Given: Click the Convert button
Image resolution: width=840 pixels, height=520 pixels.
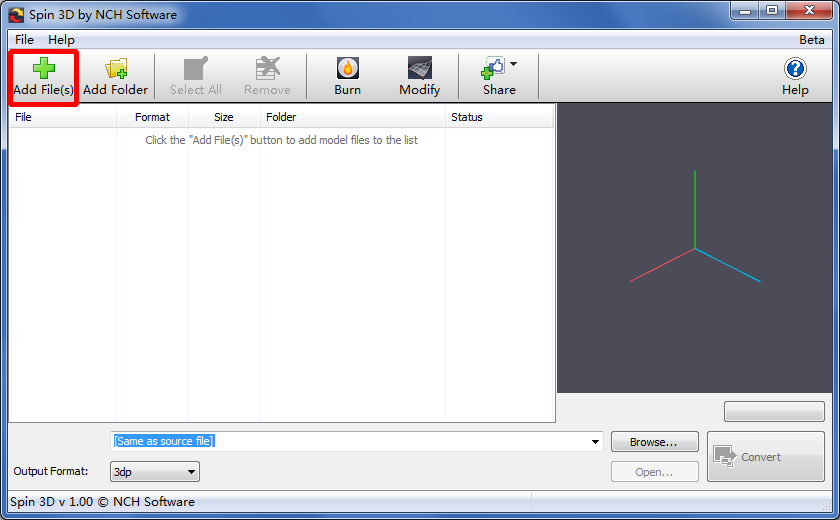Looking at the screenshot, I should click(766, 457).
